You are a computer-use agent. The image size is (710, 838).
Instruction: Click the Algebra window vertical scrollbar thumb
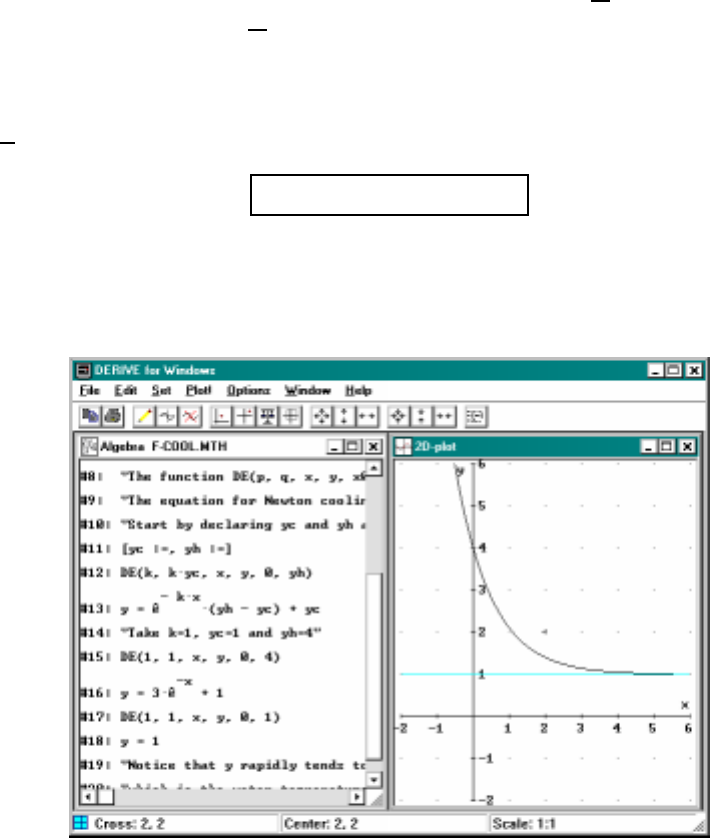(374, 666)
